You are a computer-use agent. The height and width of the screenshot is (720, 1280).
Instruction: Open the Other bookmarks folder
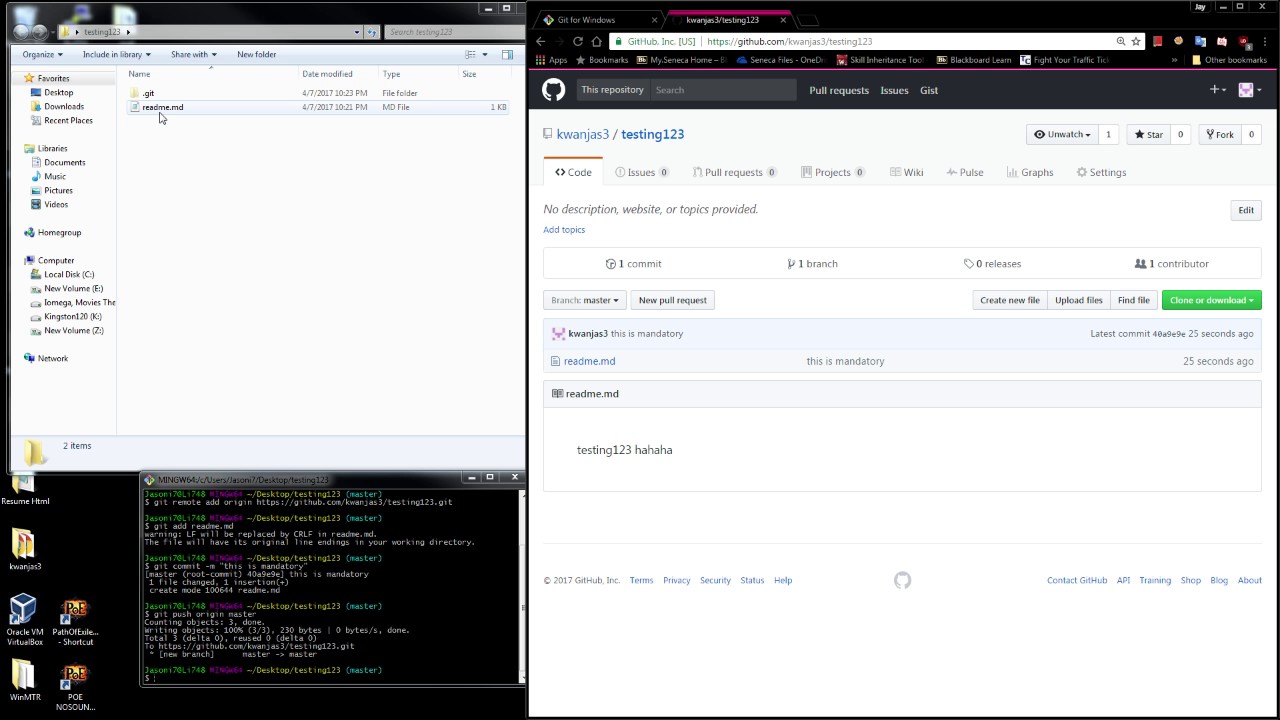pos(1229,60)
